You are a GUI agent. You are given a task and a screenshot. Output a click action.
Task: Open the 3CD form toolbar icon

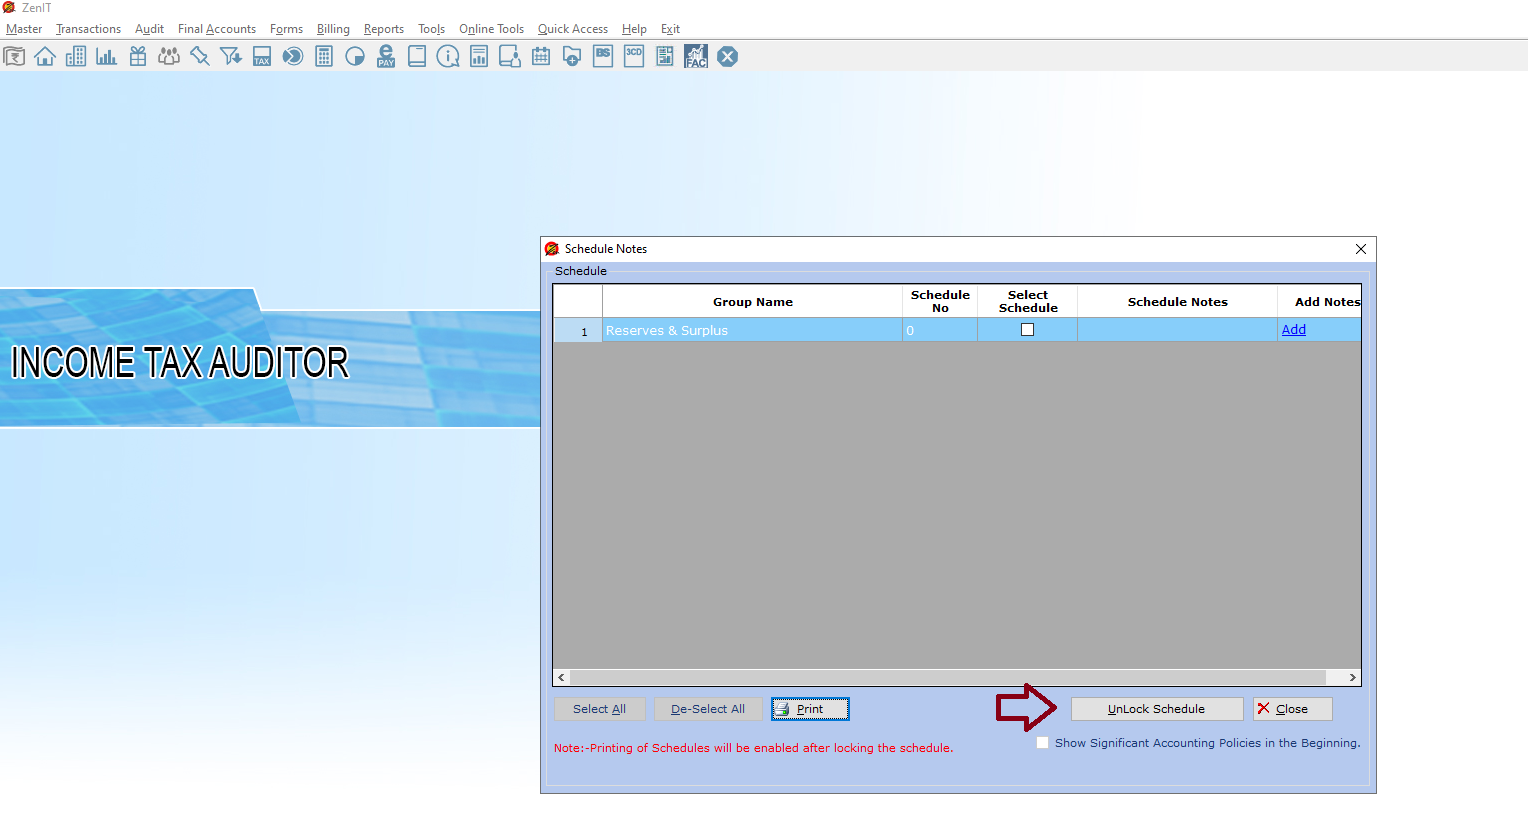tap(634, 57)
